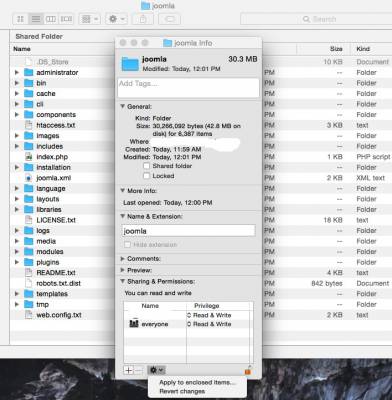Click the Share toolbar button
This screenshot has height=400, width=392.
[143, 19]
